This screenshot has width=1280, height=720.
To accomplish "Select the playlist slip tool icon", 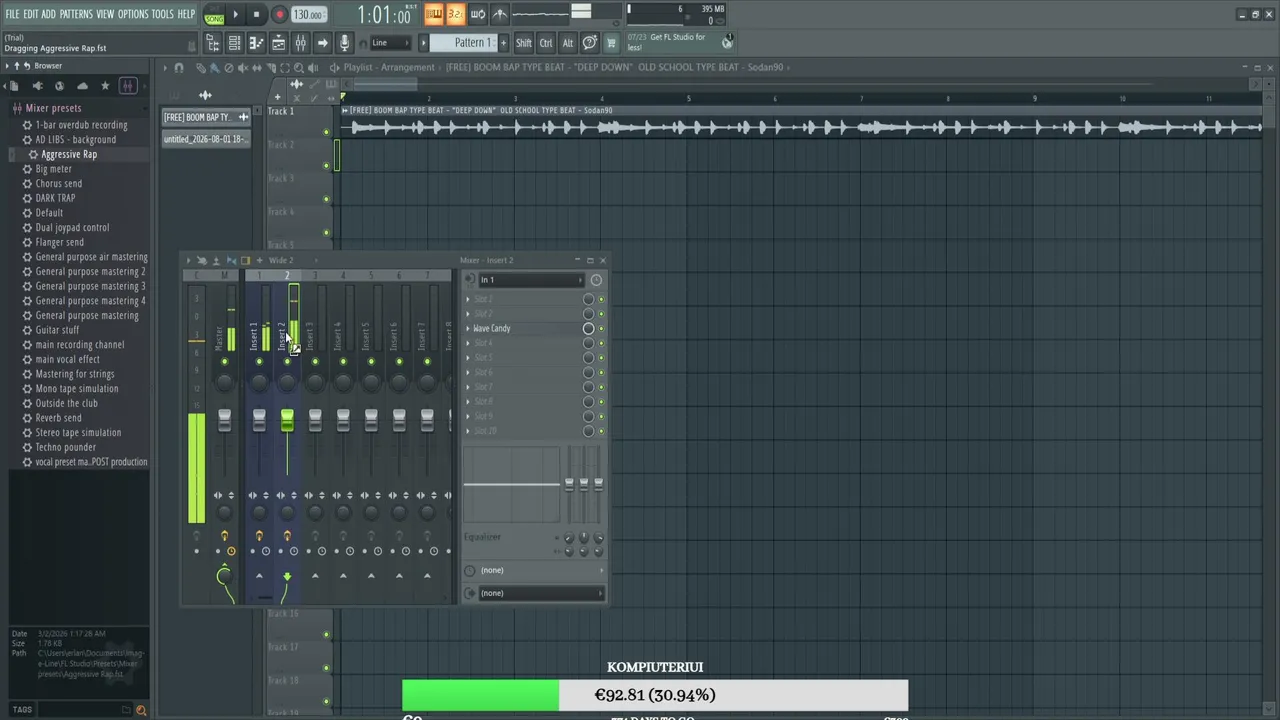I will pyautogui.click(x=257, y=68).
